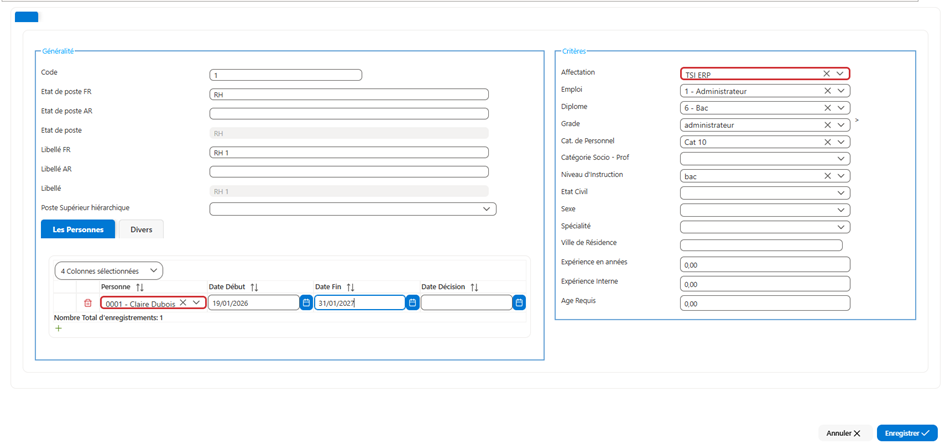945x444 pixels.
Task: Focus the Ville de Résidence field
Action: [761, 245]
